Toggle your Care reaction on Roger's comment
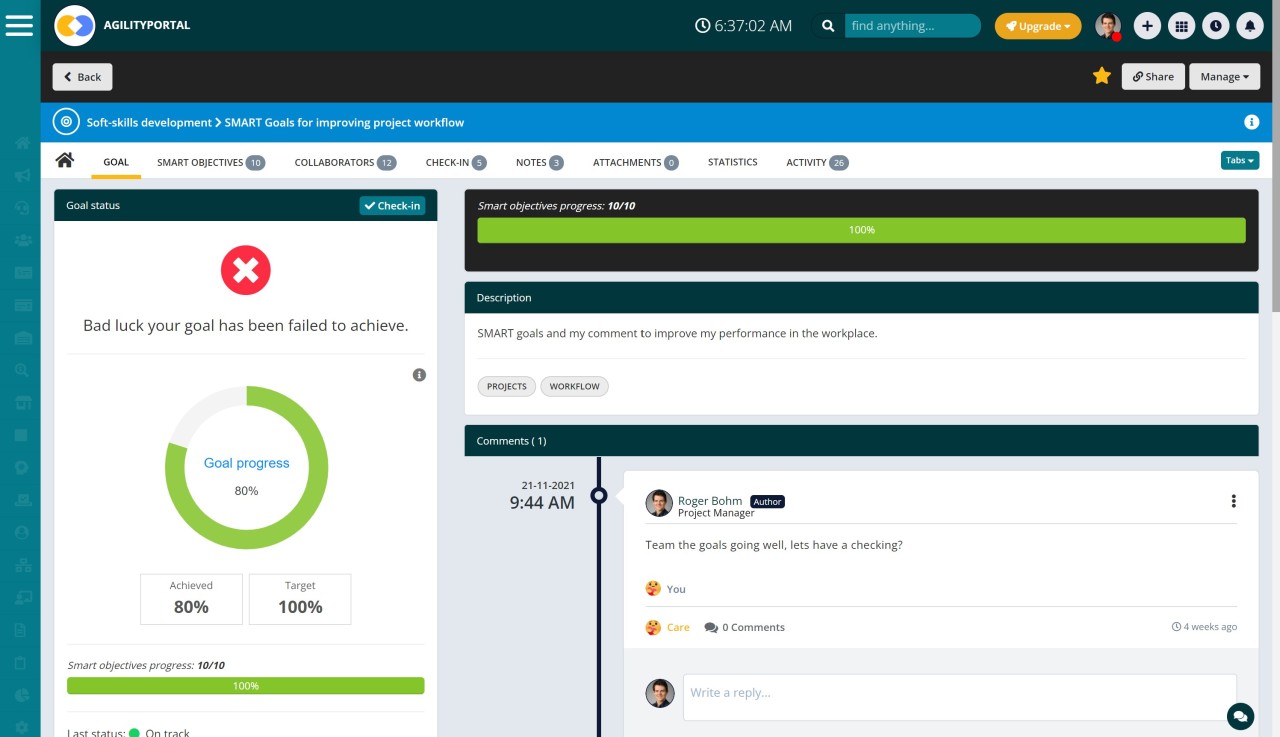The image size is (1280, 737). 668,627
